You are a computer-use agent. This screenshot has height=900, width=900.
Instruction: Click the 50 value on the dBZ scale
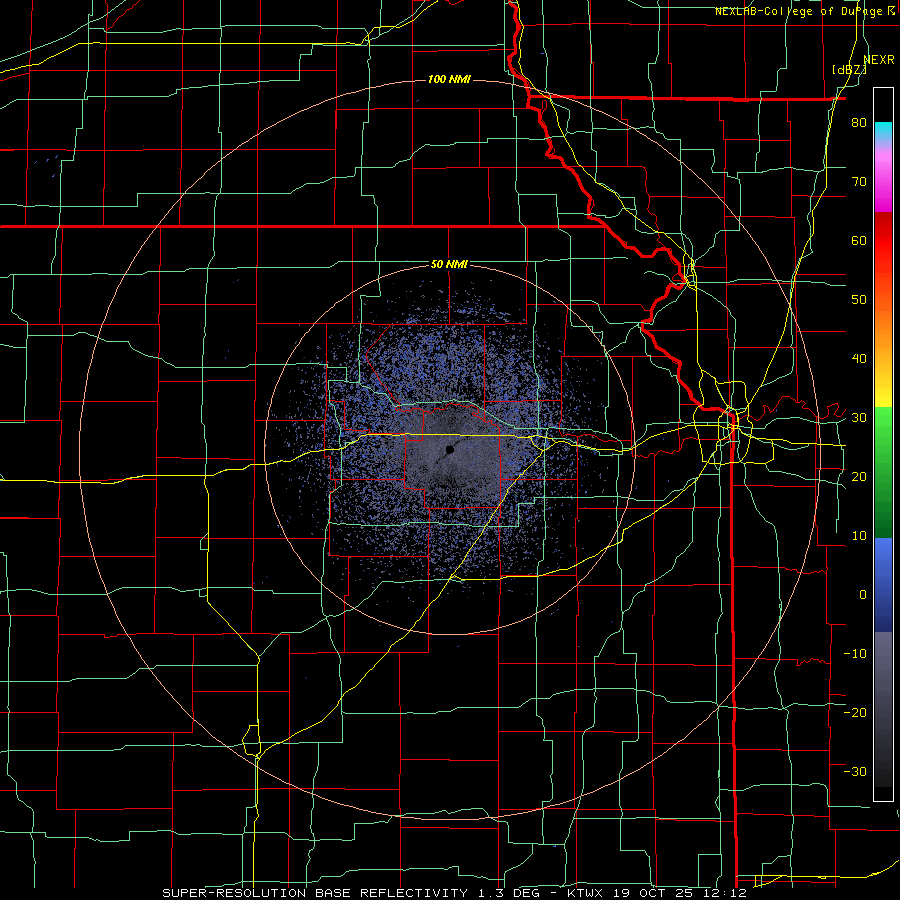(859, 300)
